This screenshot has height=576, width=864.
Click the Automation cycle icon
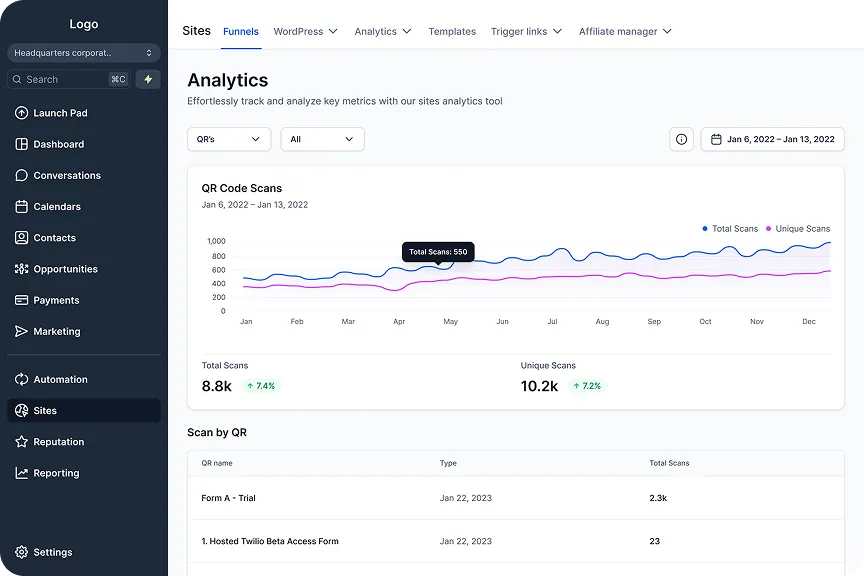pos(21,379)
